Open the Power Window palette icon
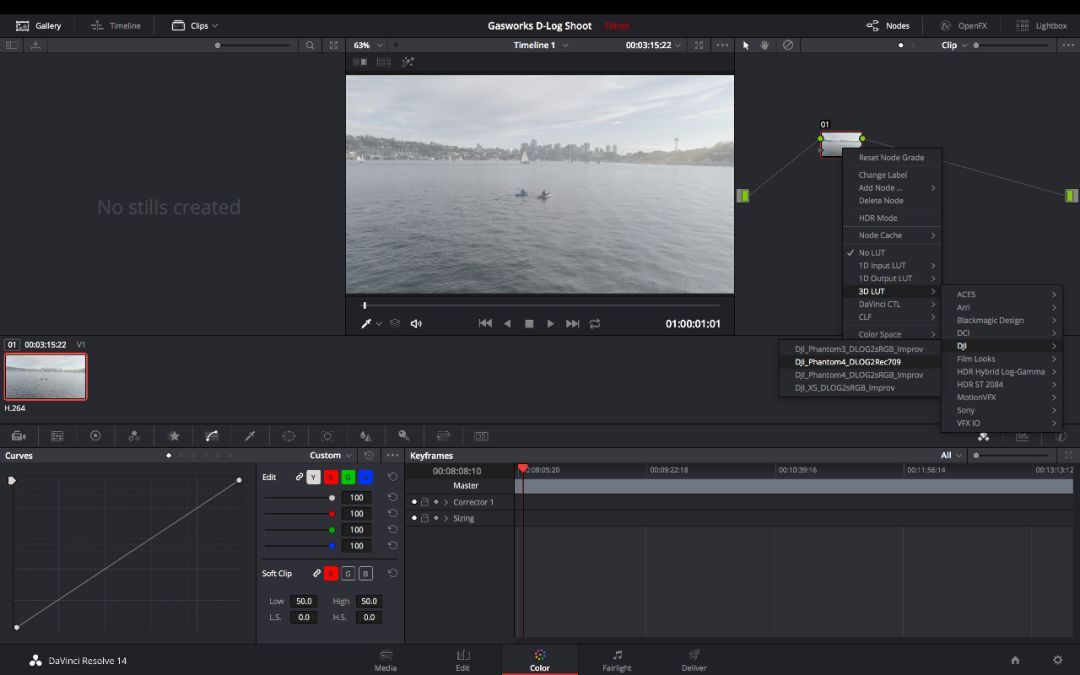 [289, 436]
